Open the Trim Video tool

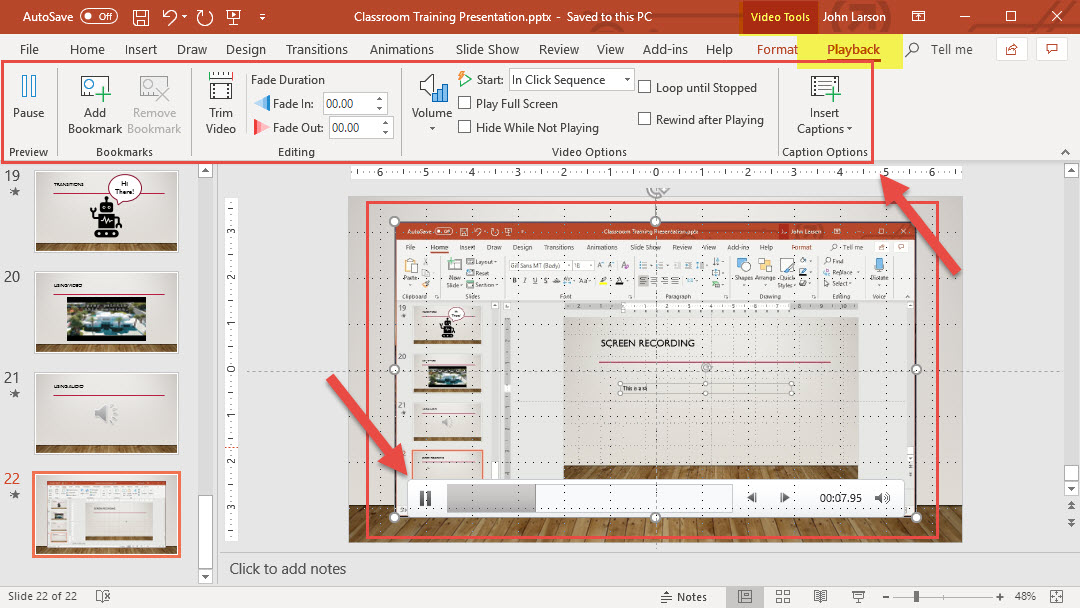click(x=221, y=89)
